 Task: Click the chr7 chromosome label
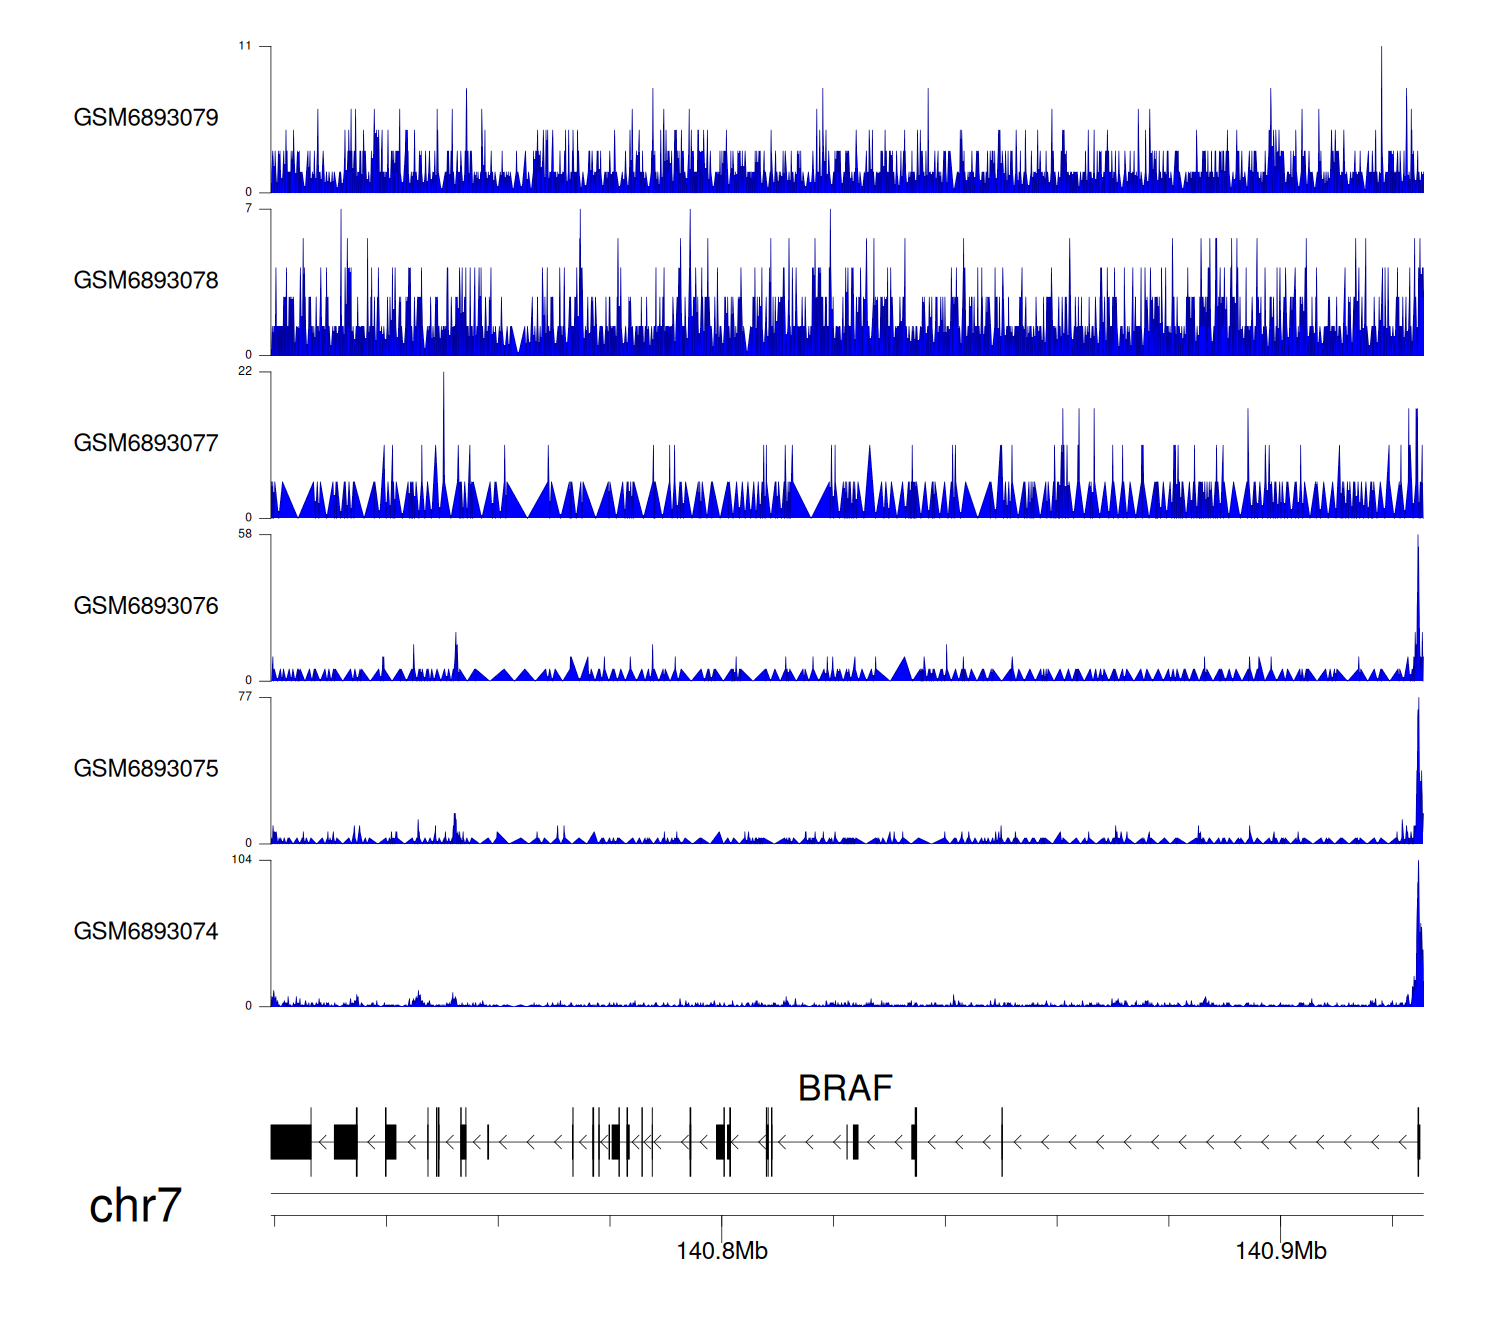(135, 1205)
